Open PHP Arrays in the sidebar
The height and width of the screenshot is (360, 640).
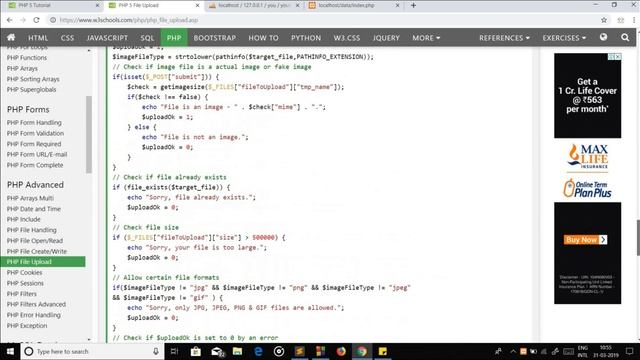point(22,68)
